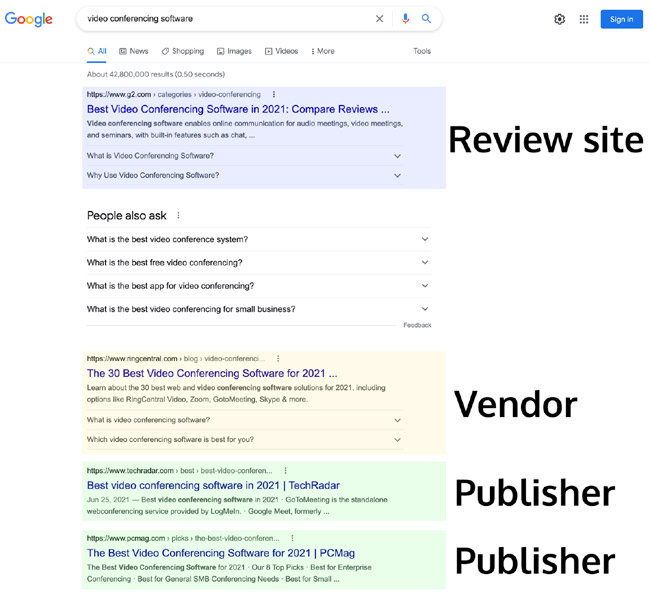Click the Sign in button
The width and height of the screenshot is (650, 593).
click(621, 19)
